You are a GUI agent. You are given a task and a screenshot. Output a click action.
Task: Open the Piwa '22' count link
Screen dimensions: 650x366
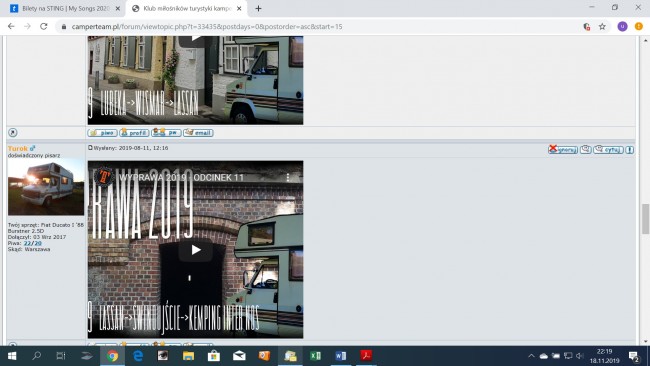[27, 243]
